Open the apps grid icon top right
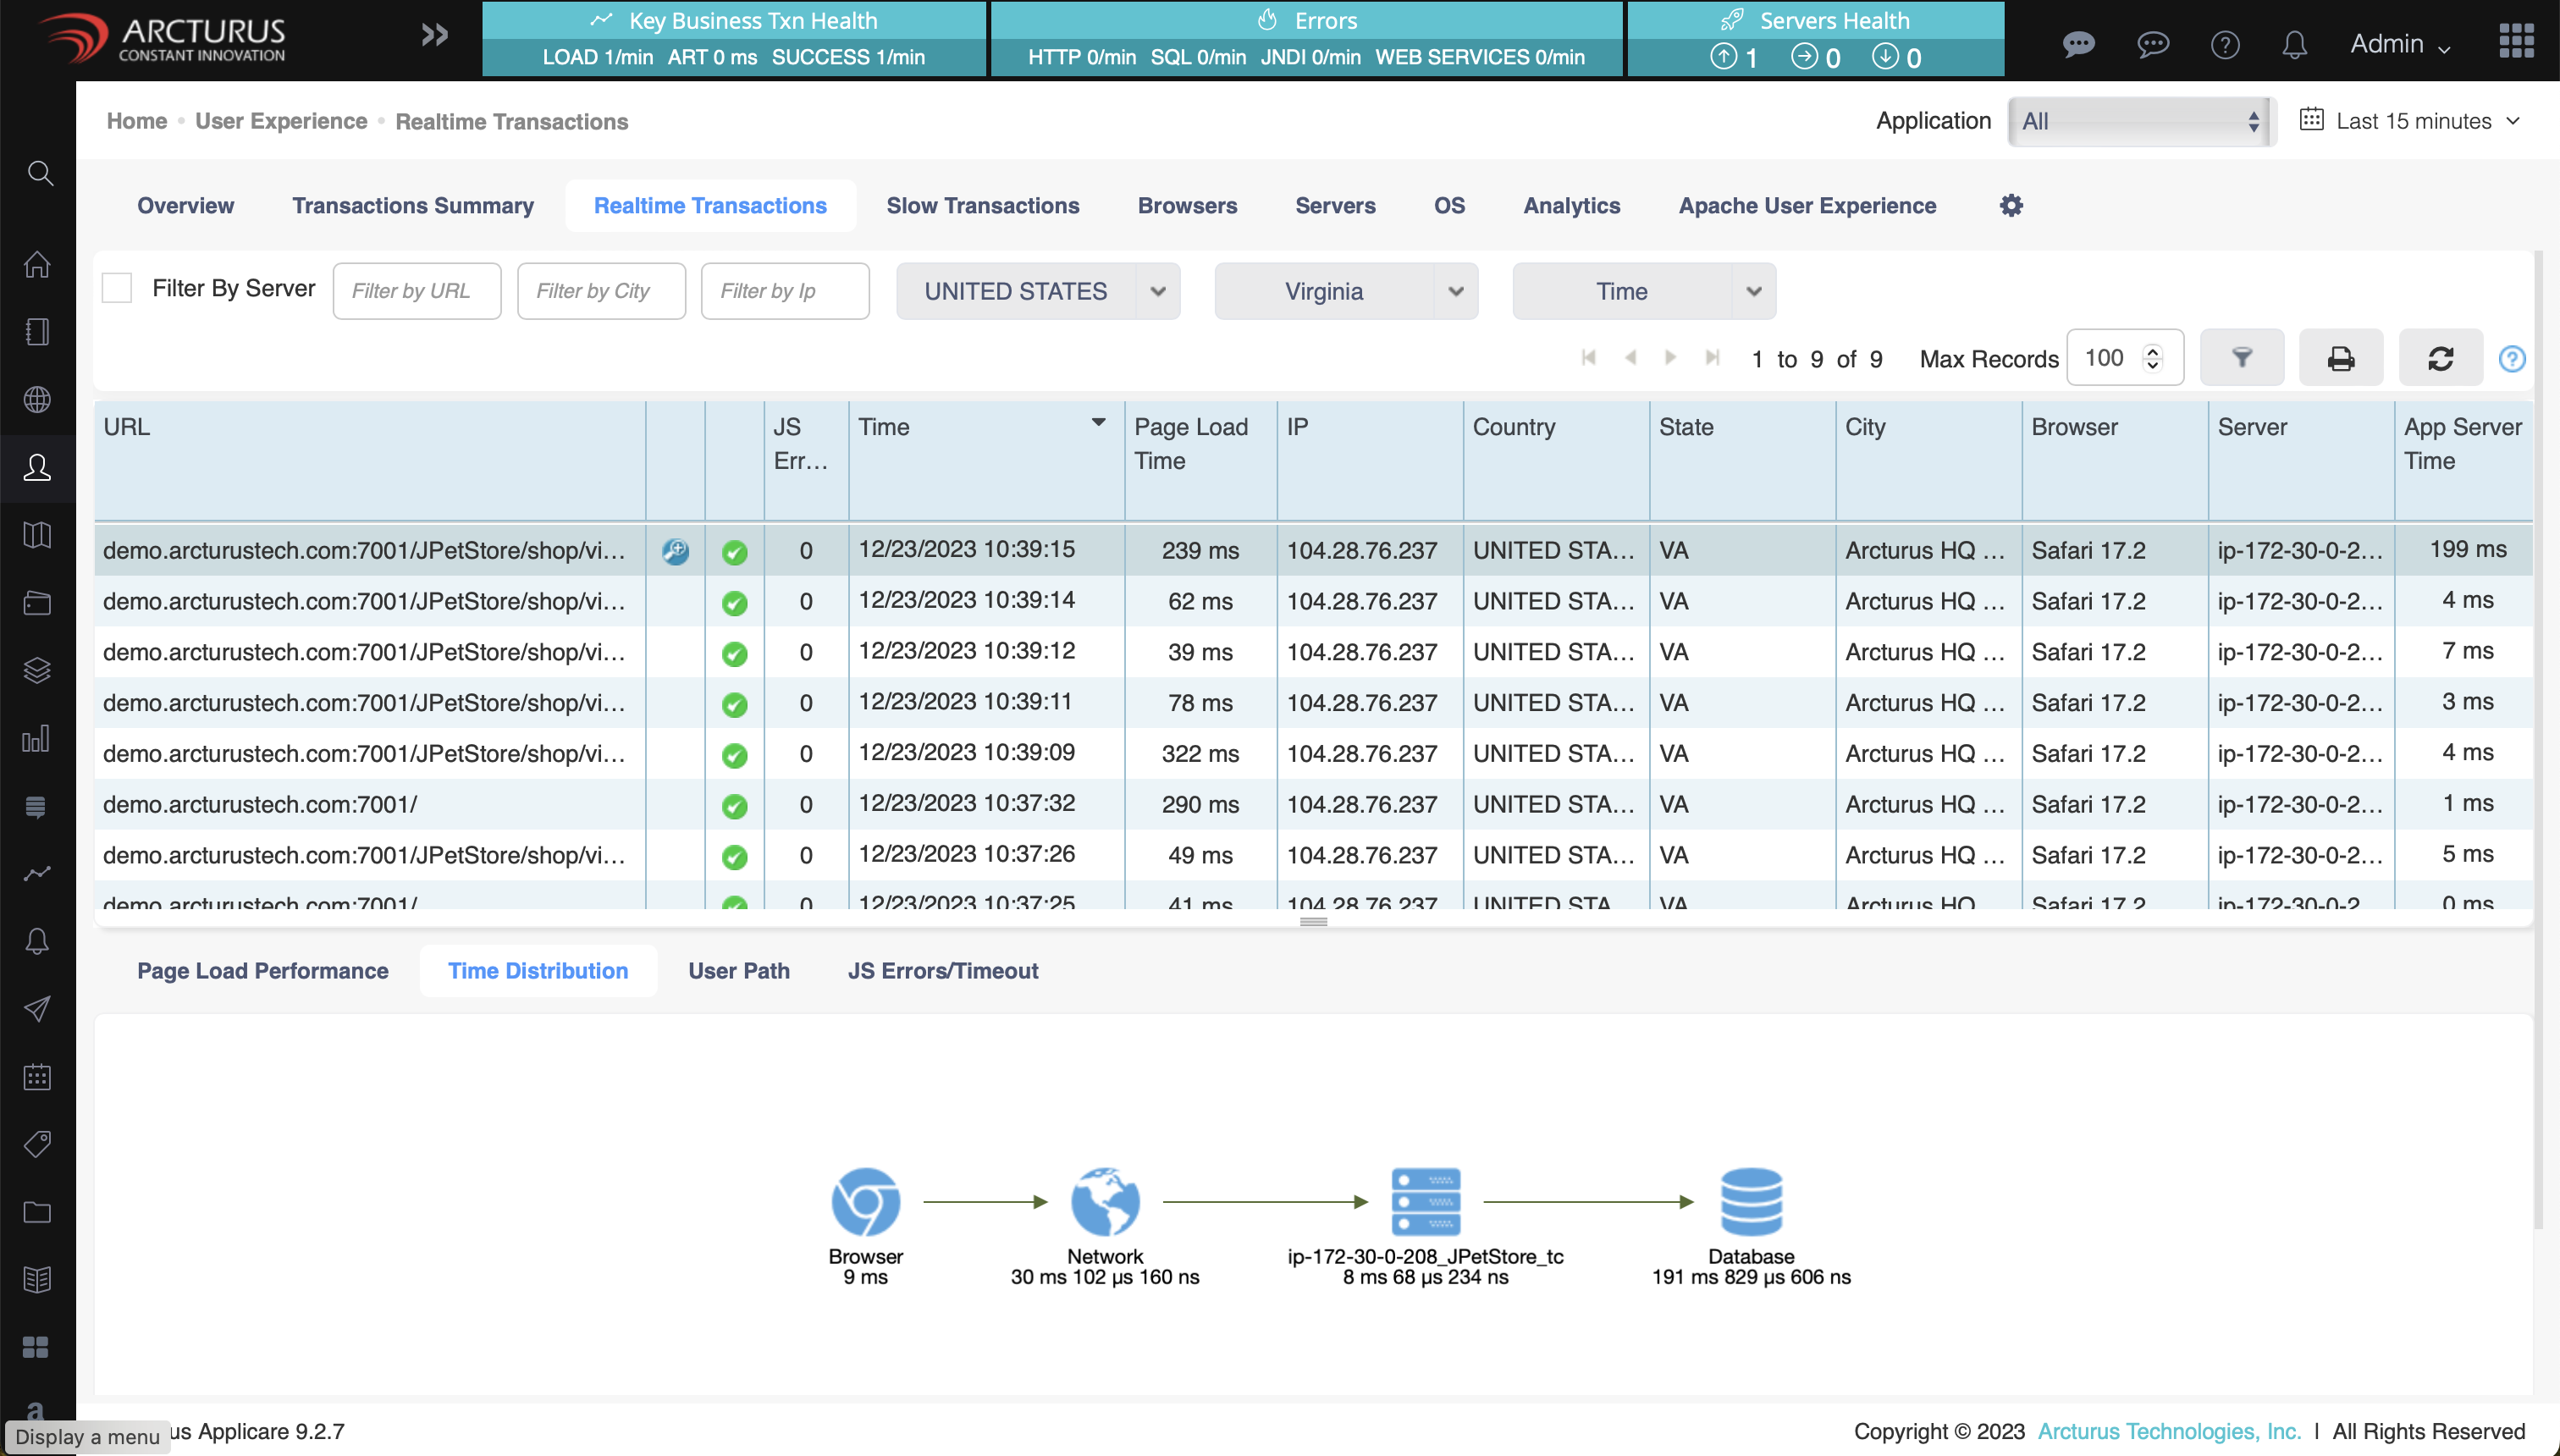2560x1456 pixels. pos(2516,41)
